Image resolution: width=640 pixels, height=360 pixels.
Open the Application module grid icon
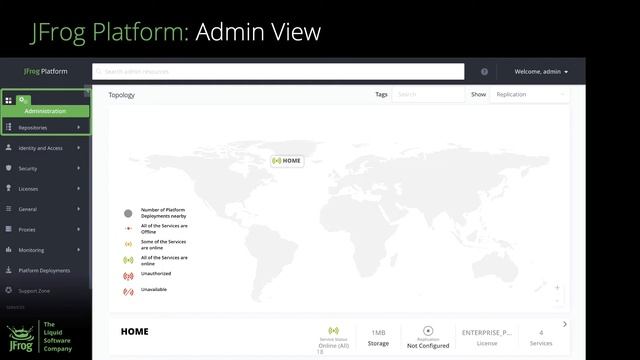click(9, 100)
